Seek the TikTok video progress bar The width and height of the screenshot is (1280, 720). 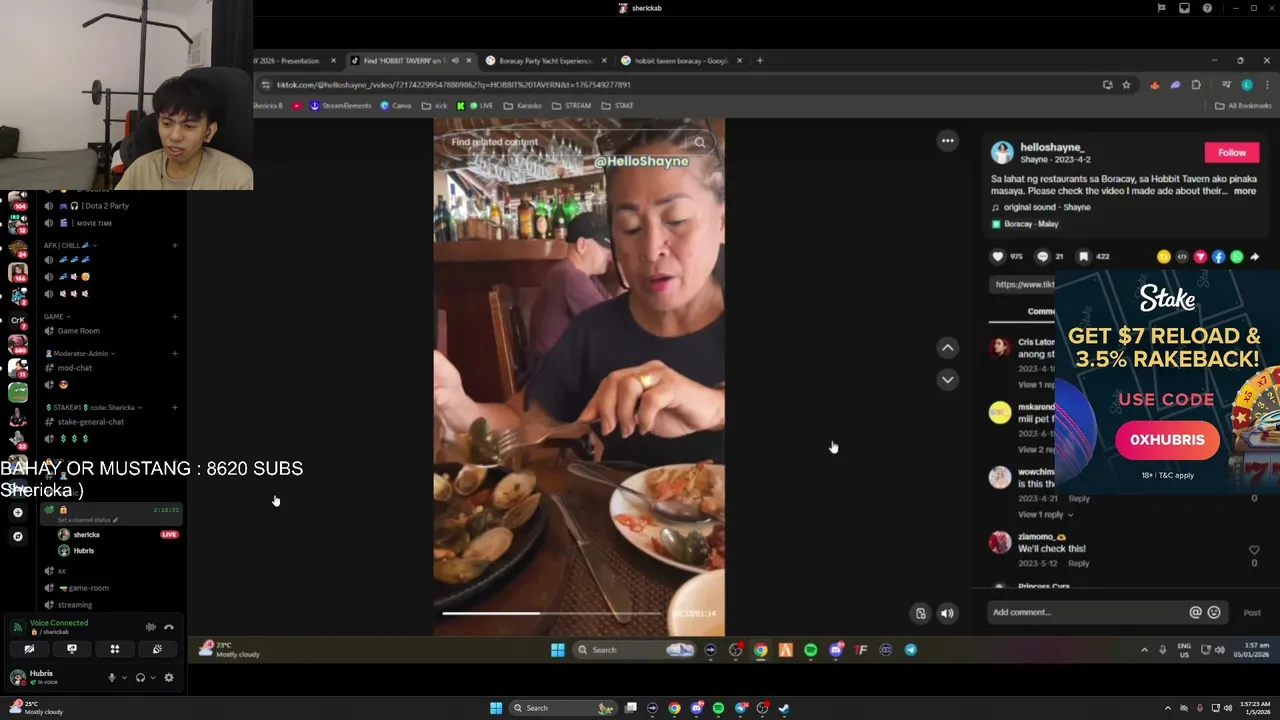551,613
